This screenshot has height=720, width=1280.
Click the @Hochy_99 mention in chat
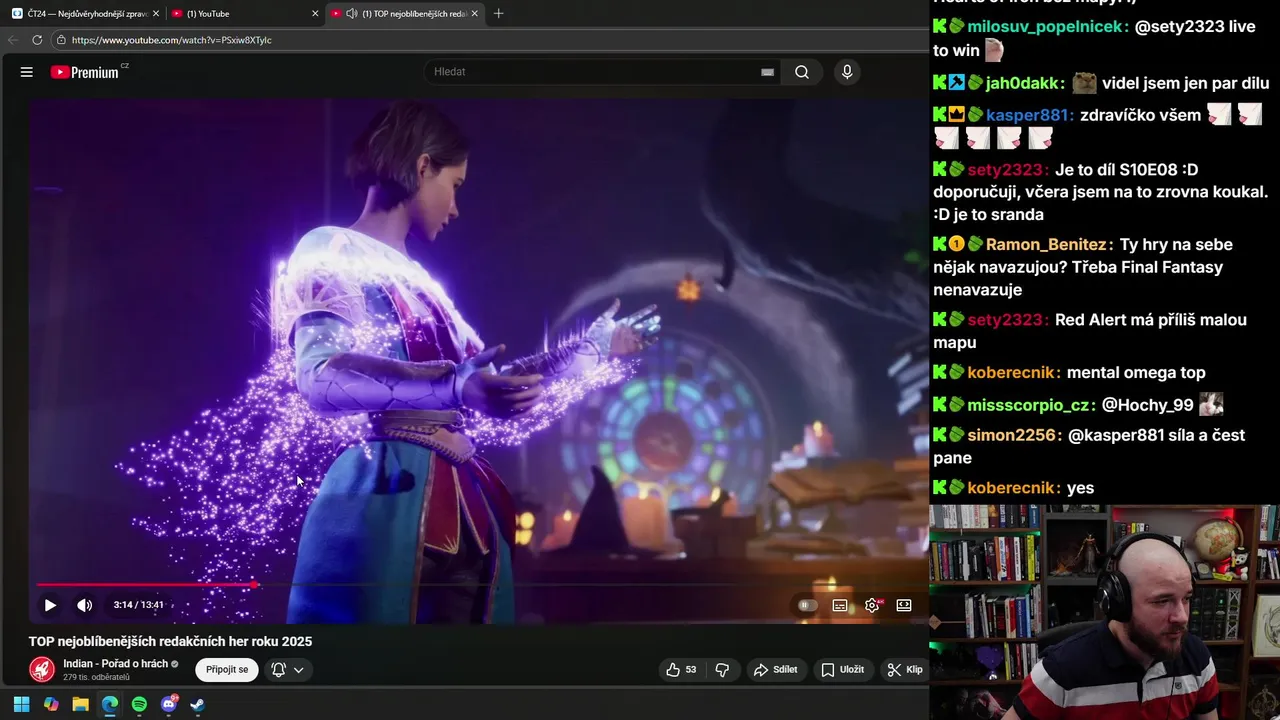tap(1148, 405)
